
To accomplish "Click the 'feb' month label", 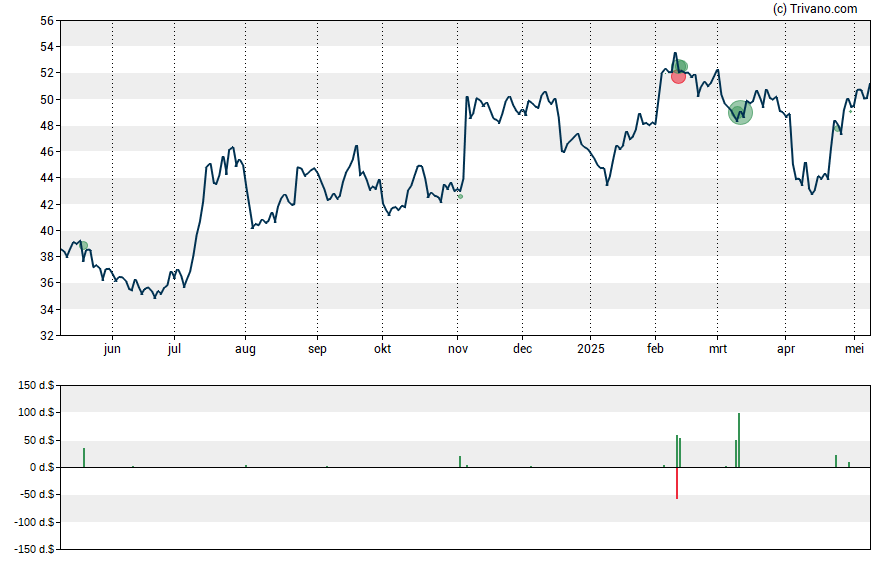I will coord(655,349).
